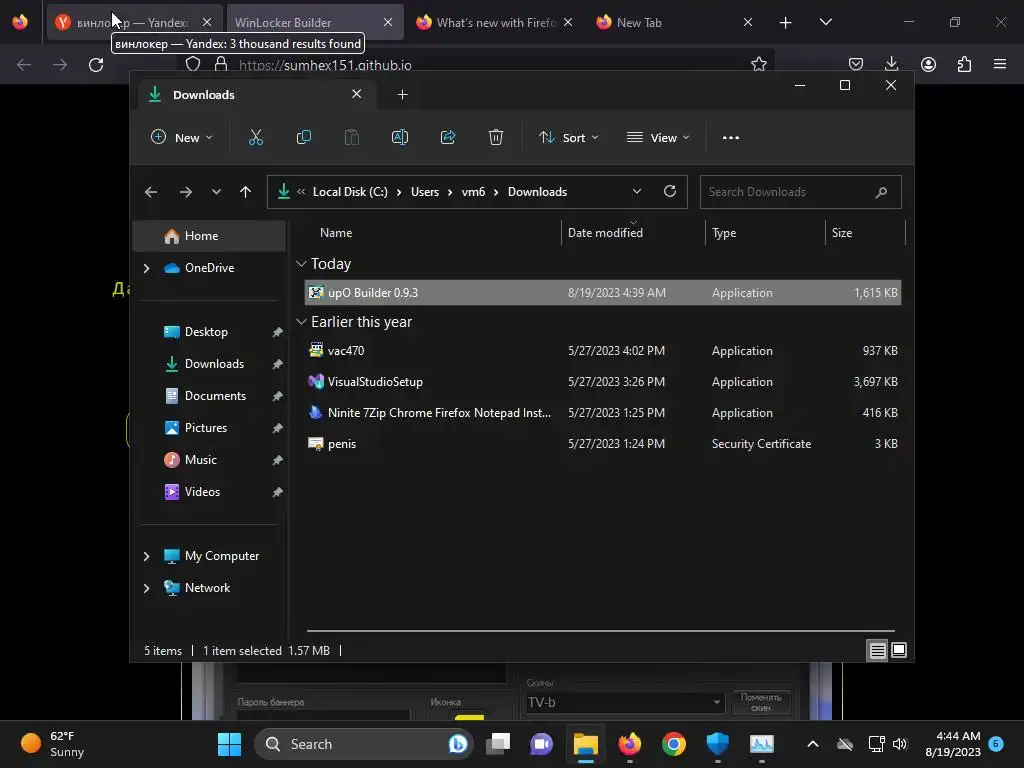
Task: Open a new Firefox tab
Action: tap(786, 23)
